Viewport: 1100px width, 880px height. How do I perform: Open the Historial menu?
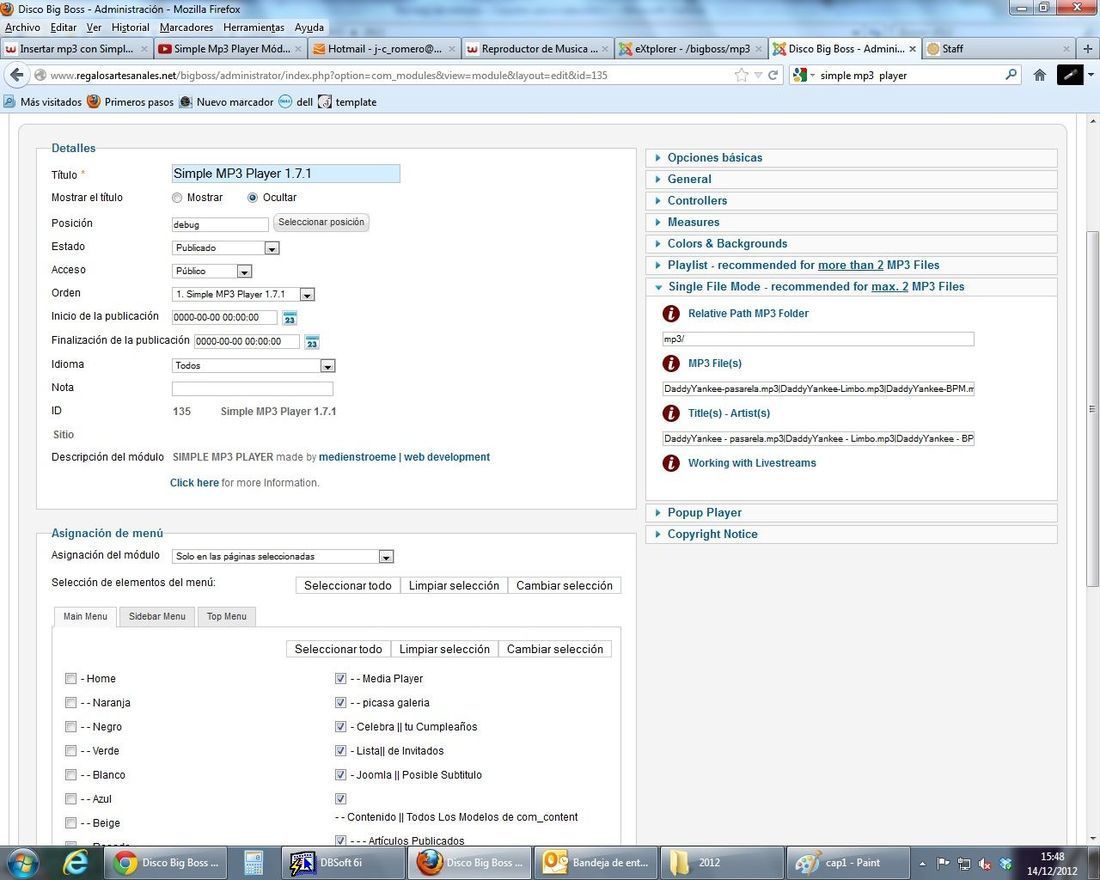tap(130, 27)
